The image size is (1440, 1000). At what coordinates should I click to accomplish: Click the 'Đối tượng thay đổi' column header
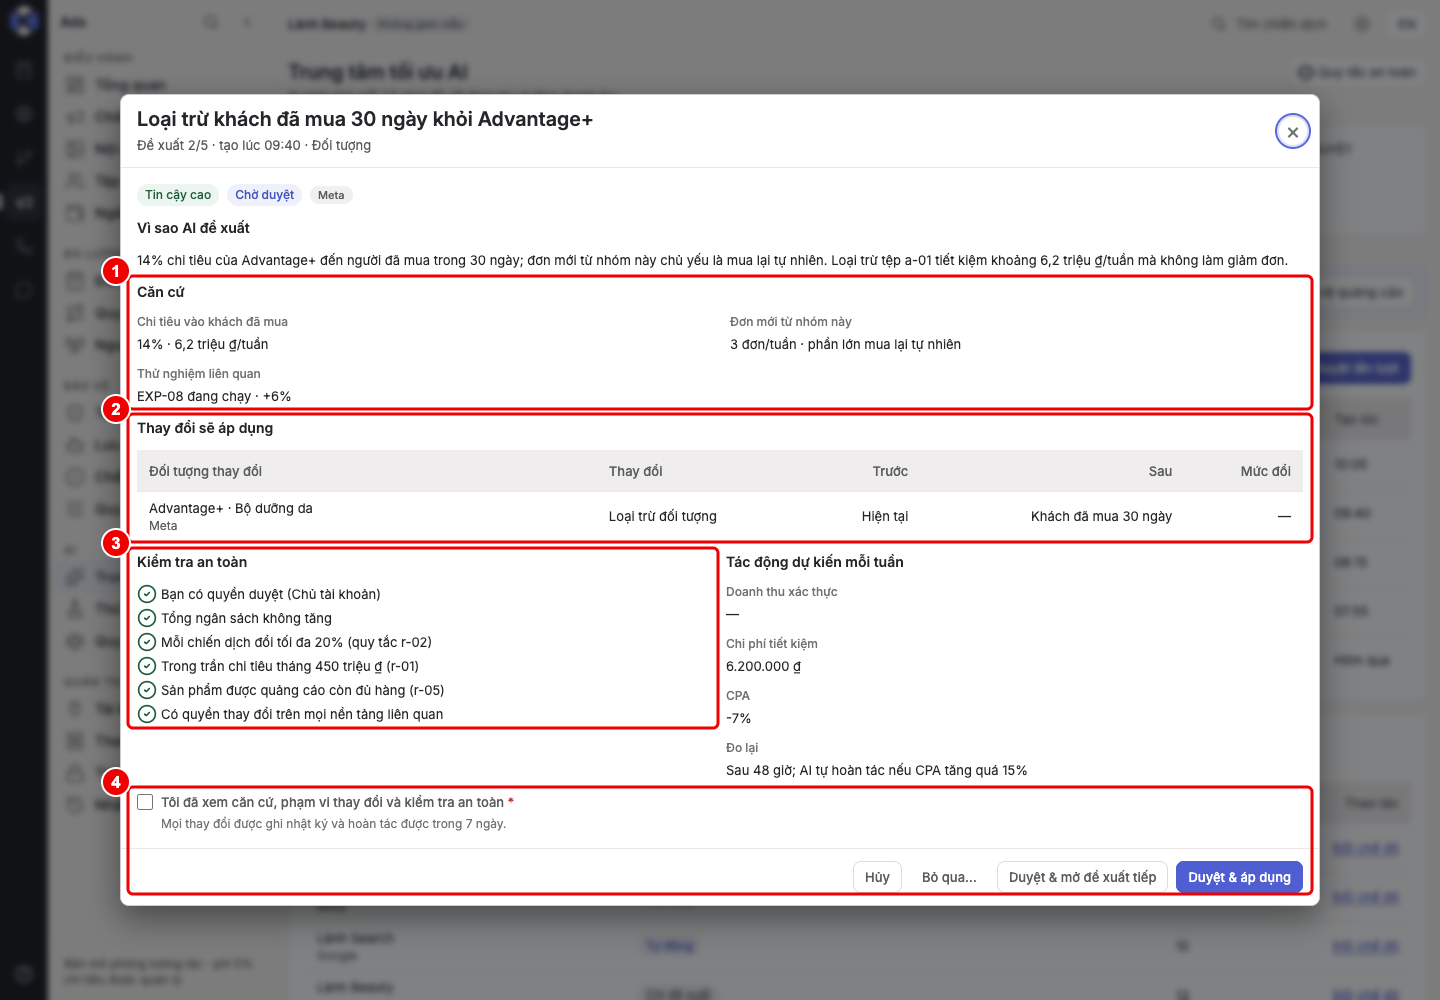205,471
